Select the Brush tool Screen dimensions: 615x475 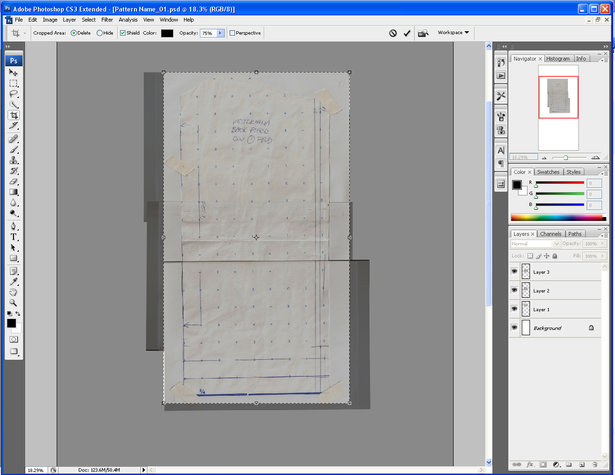point(13,149)
